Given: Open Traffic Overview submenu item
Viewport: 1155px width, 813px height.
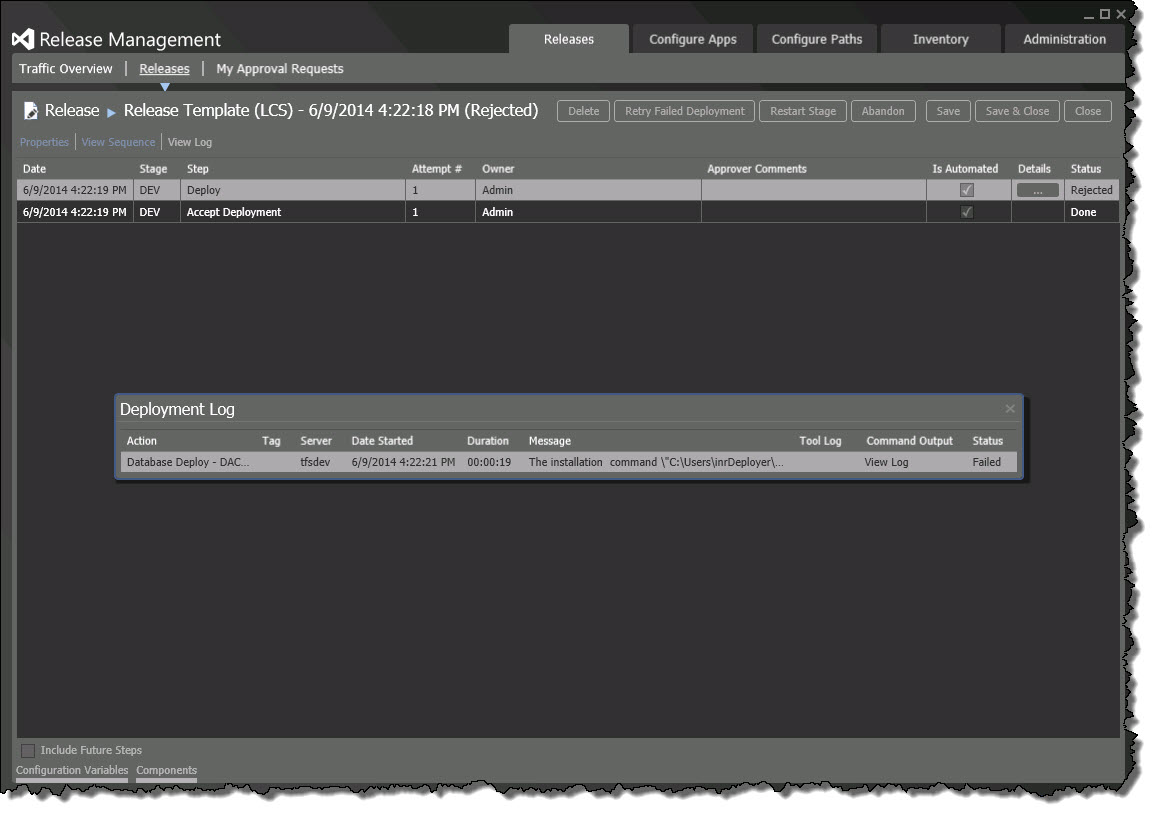Looking at the screenshot, I should 66,69.
